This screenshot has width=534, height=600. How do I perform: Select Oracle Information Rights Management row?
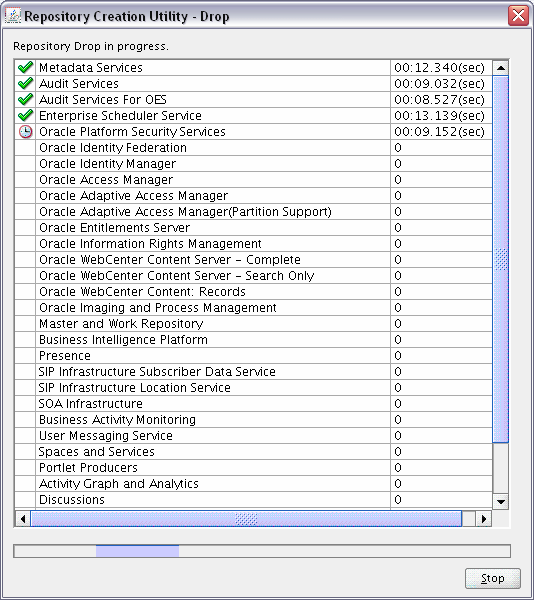253,244
